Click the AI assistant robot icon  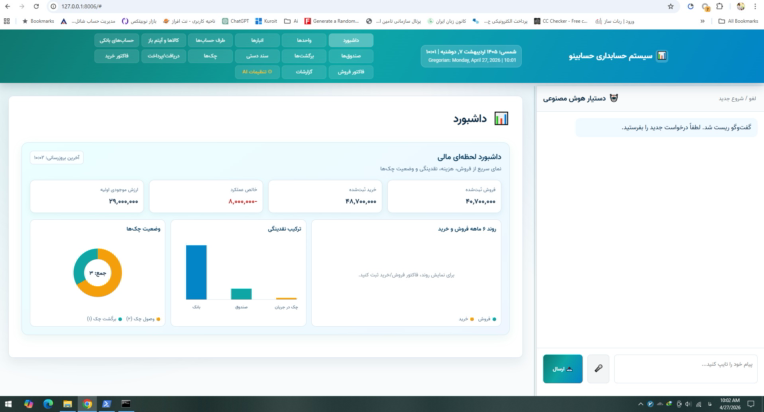click(614, 98)
